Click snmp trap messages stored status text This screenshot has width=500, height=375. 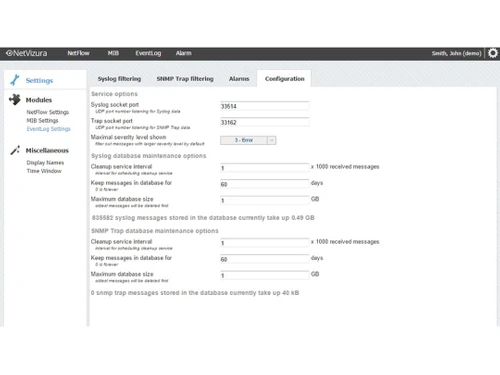pyautogui.click(x=195, y=293)
